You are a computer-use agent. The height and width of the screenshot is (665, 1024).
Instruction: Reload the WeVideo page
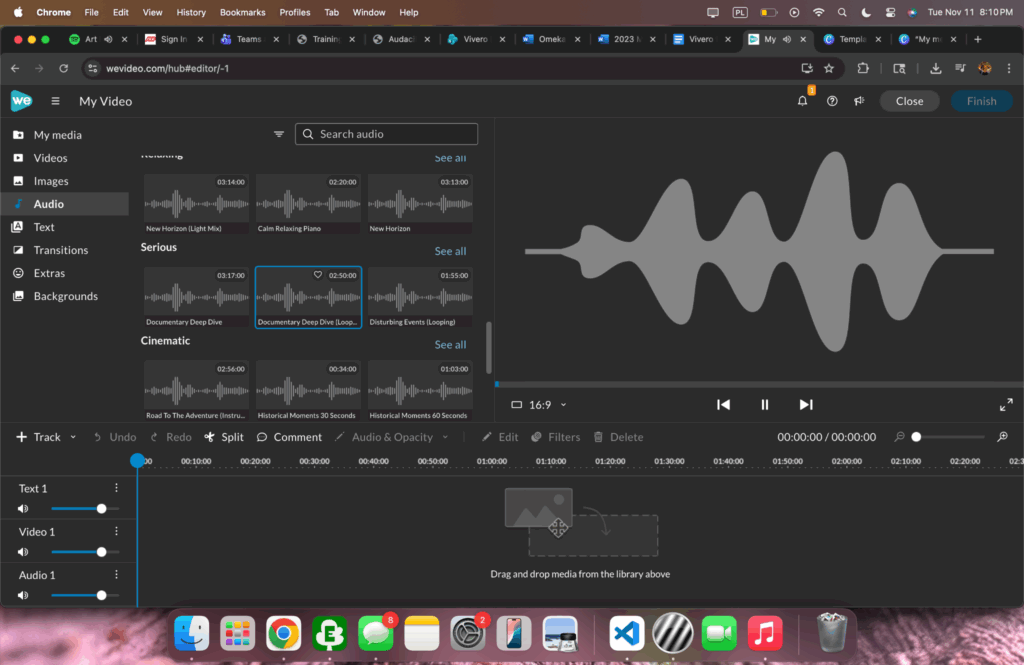(63, 68)
